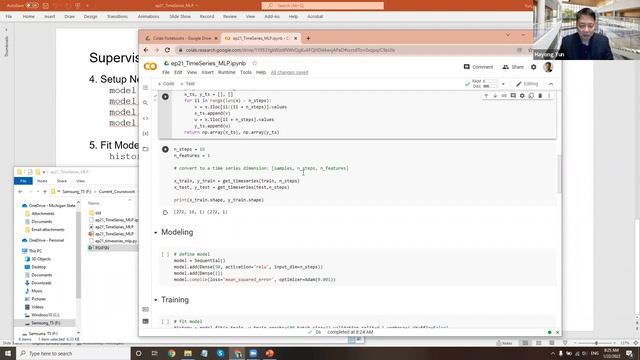Open Chrome from the taskbar
The width and height of the screenshot is (640, 360).
pos(171,353)
